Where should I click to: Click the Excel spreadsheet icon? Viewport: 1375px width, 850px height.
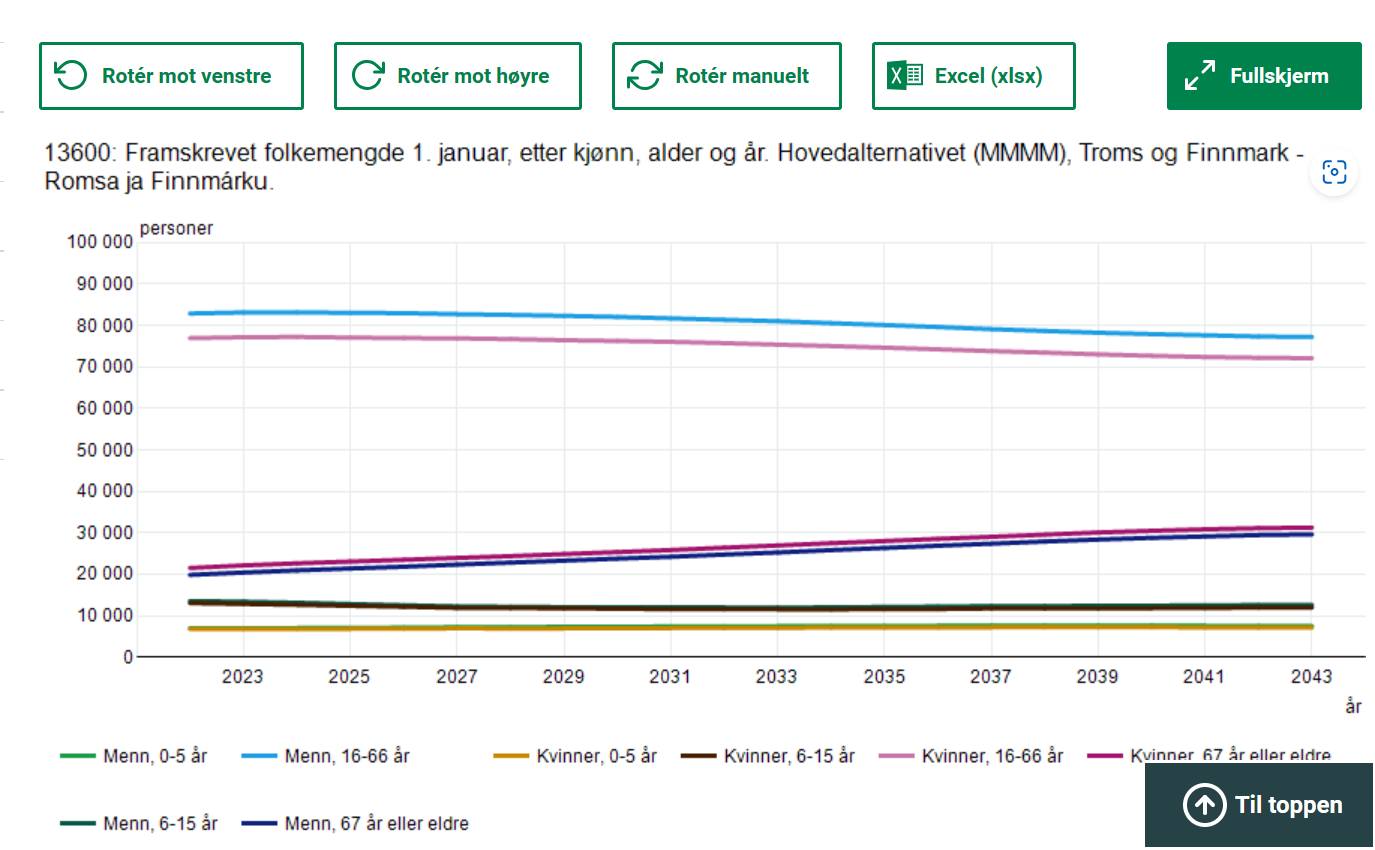[x=905, y=76]
